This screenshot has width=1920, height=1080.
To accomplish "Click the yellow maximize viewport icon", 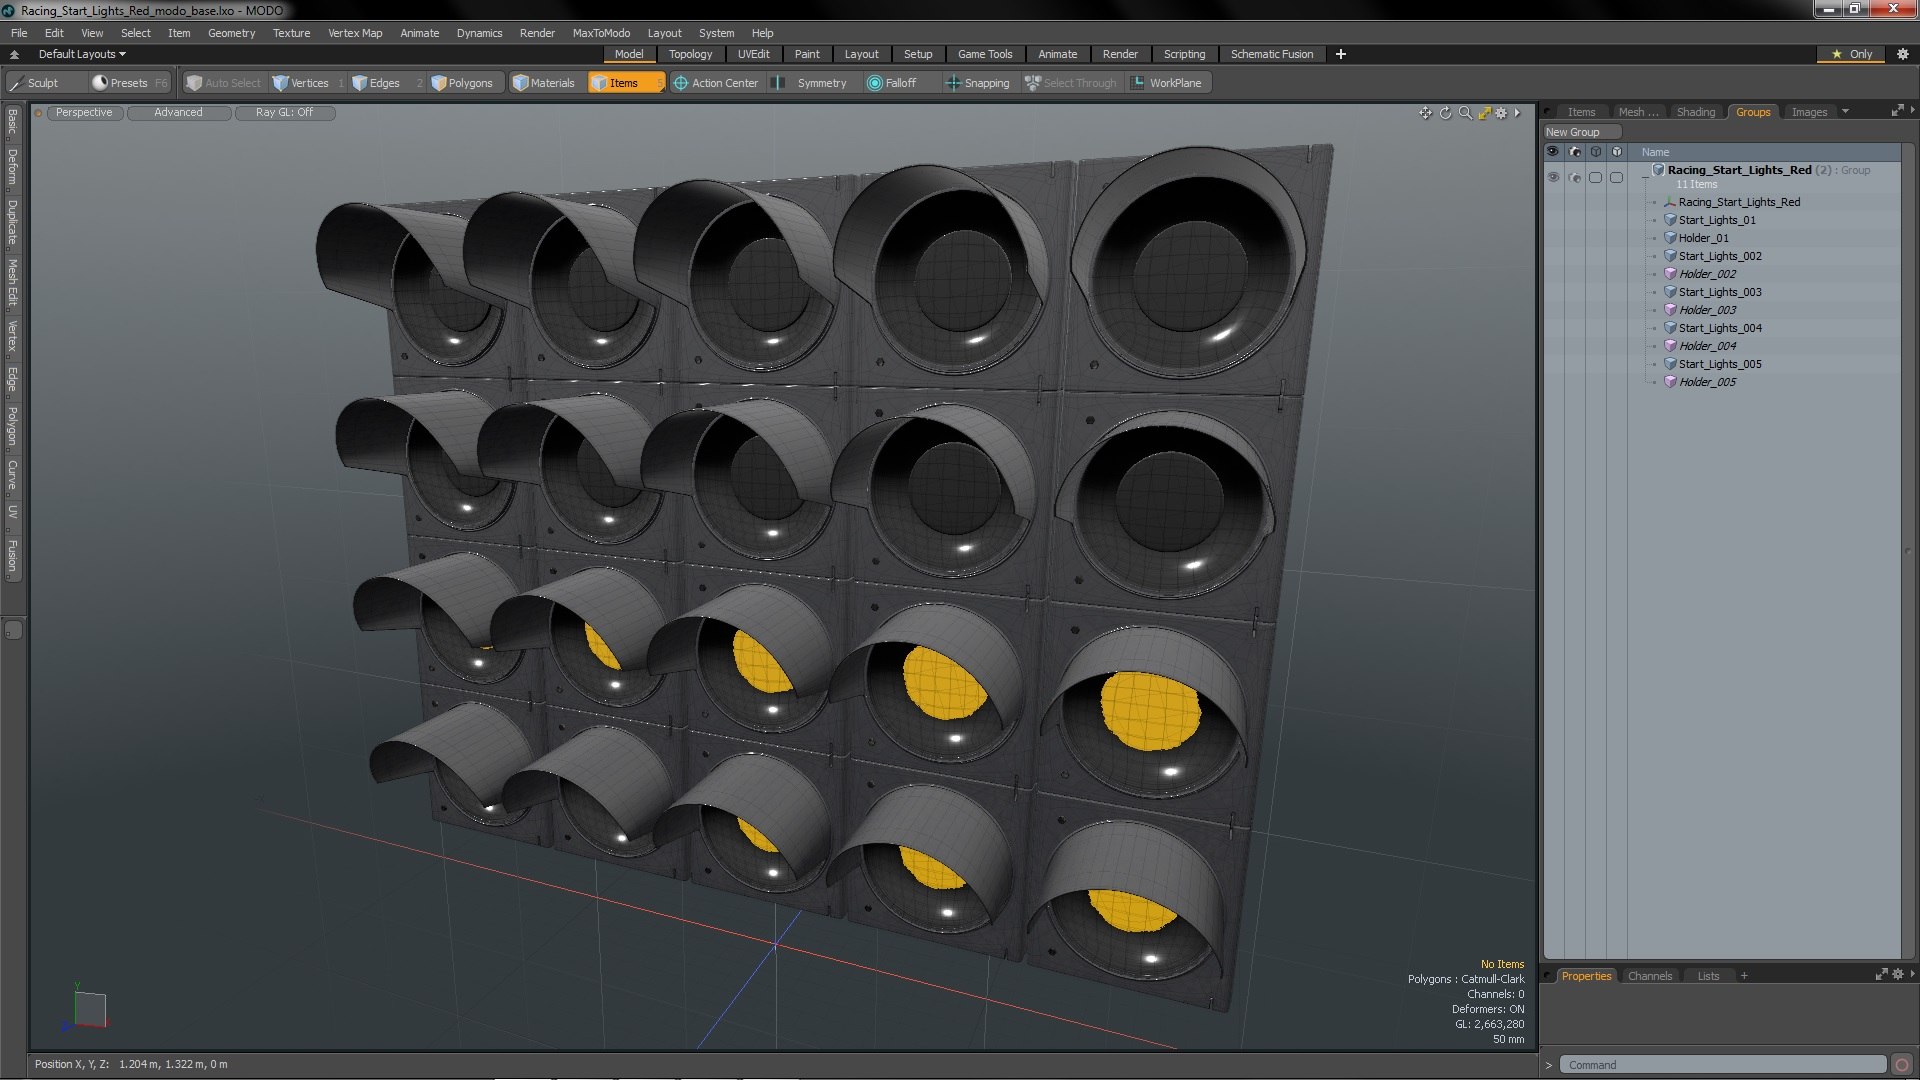I will [1484, 113].
